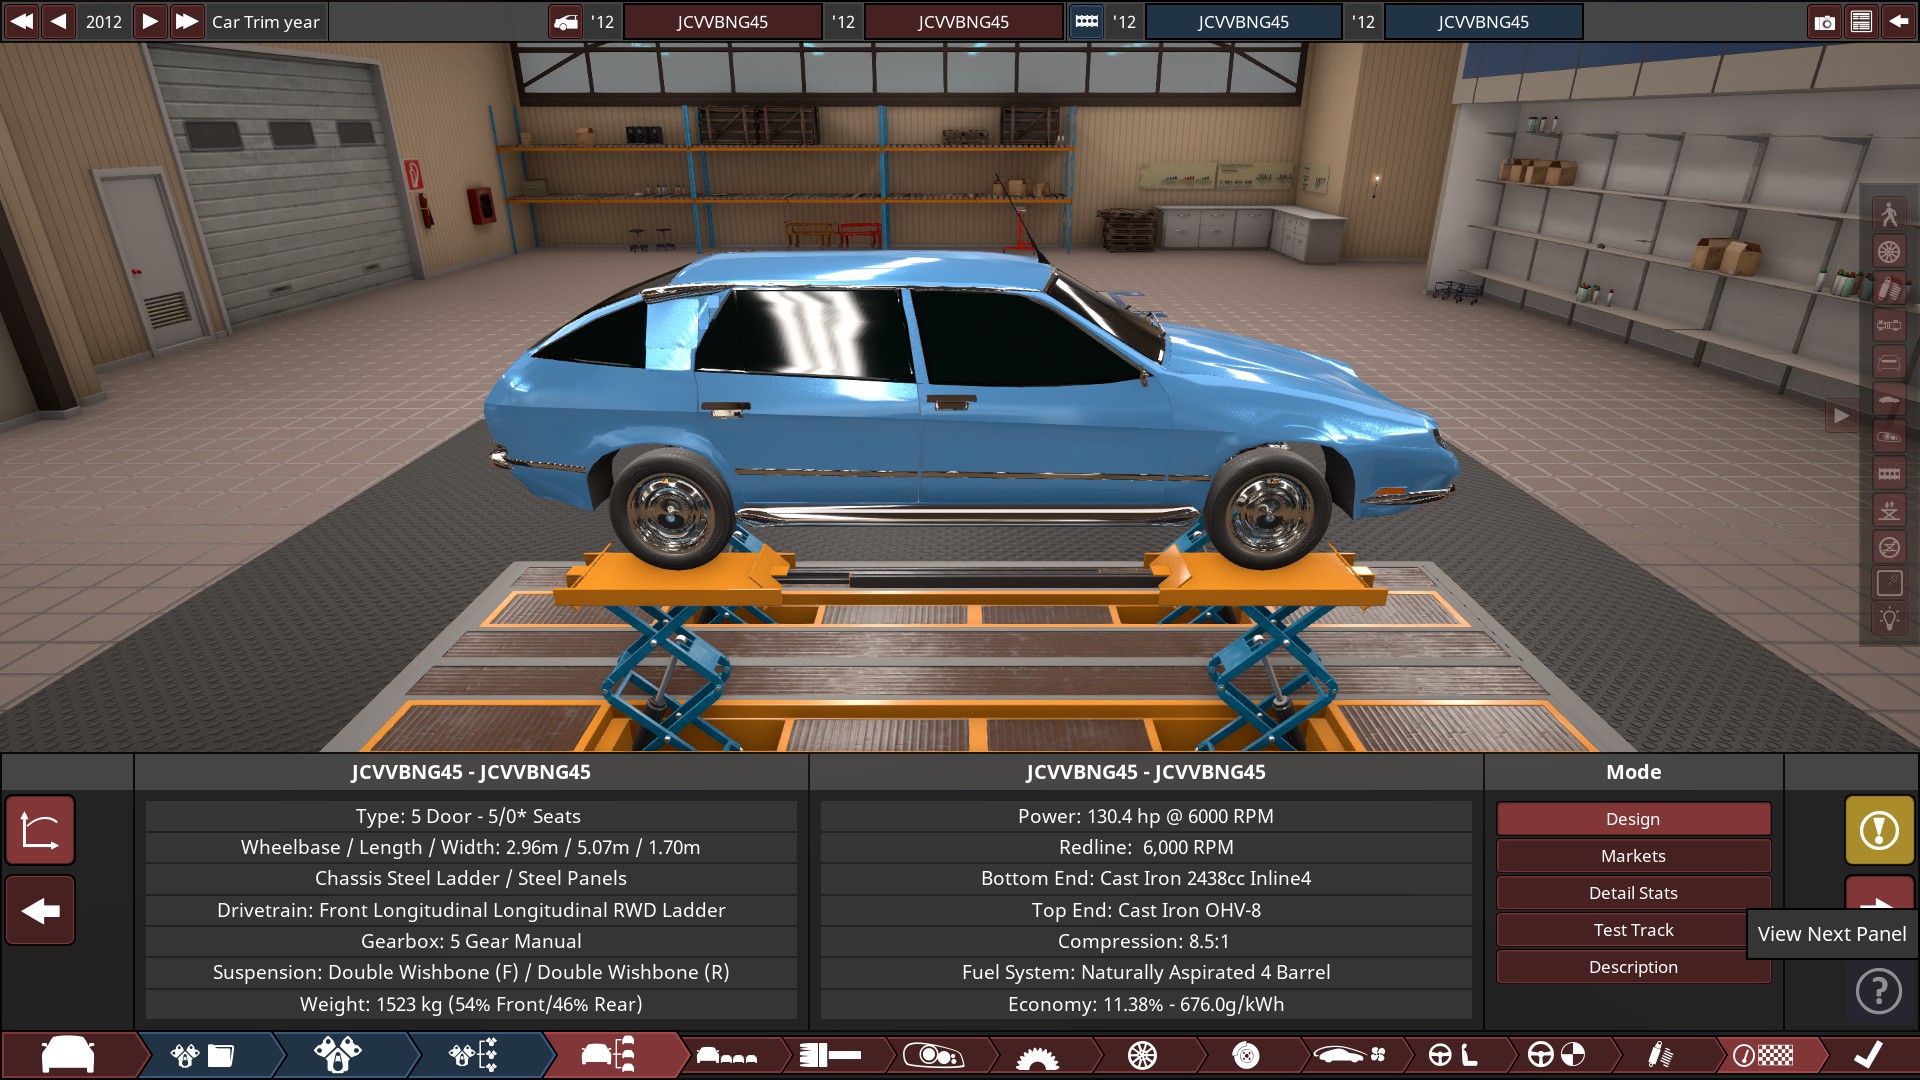Toggle the walking person view icon
The height and width of the screenshot is (1080, 1920).
click(x=1889, y=214)
